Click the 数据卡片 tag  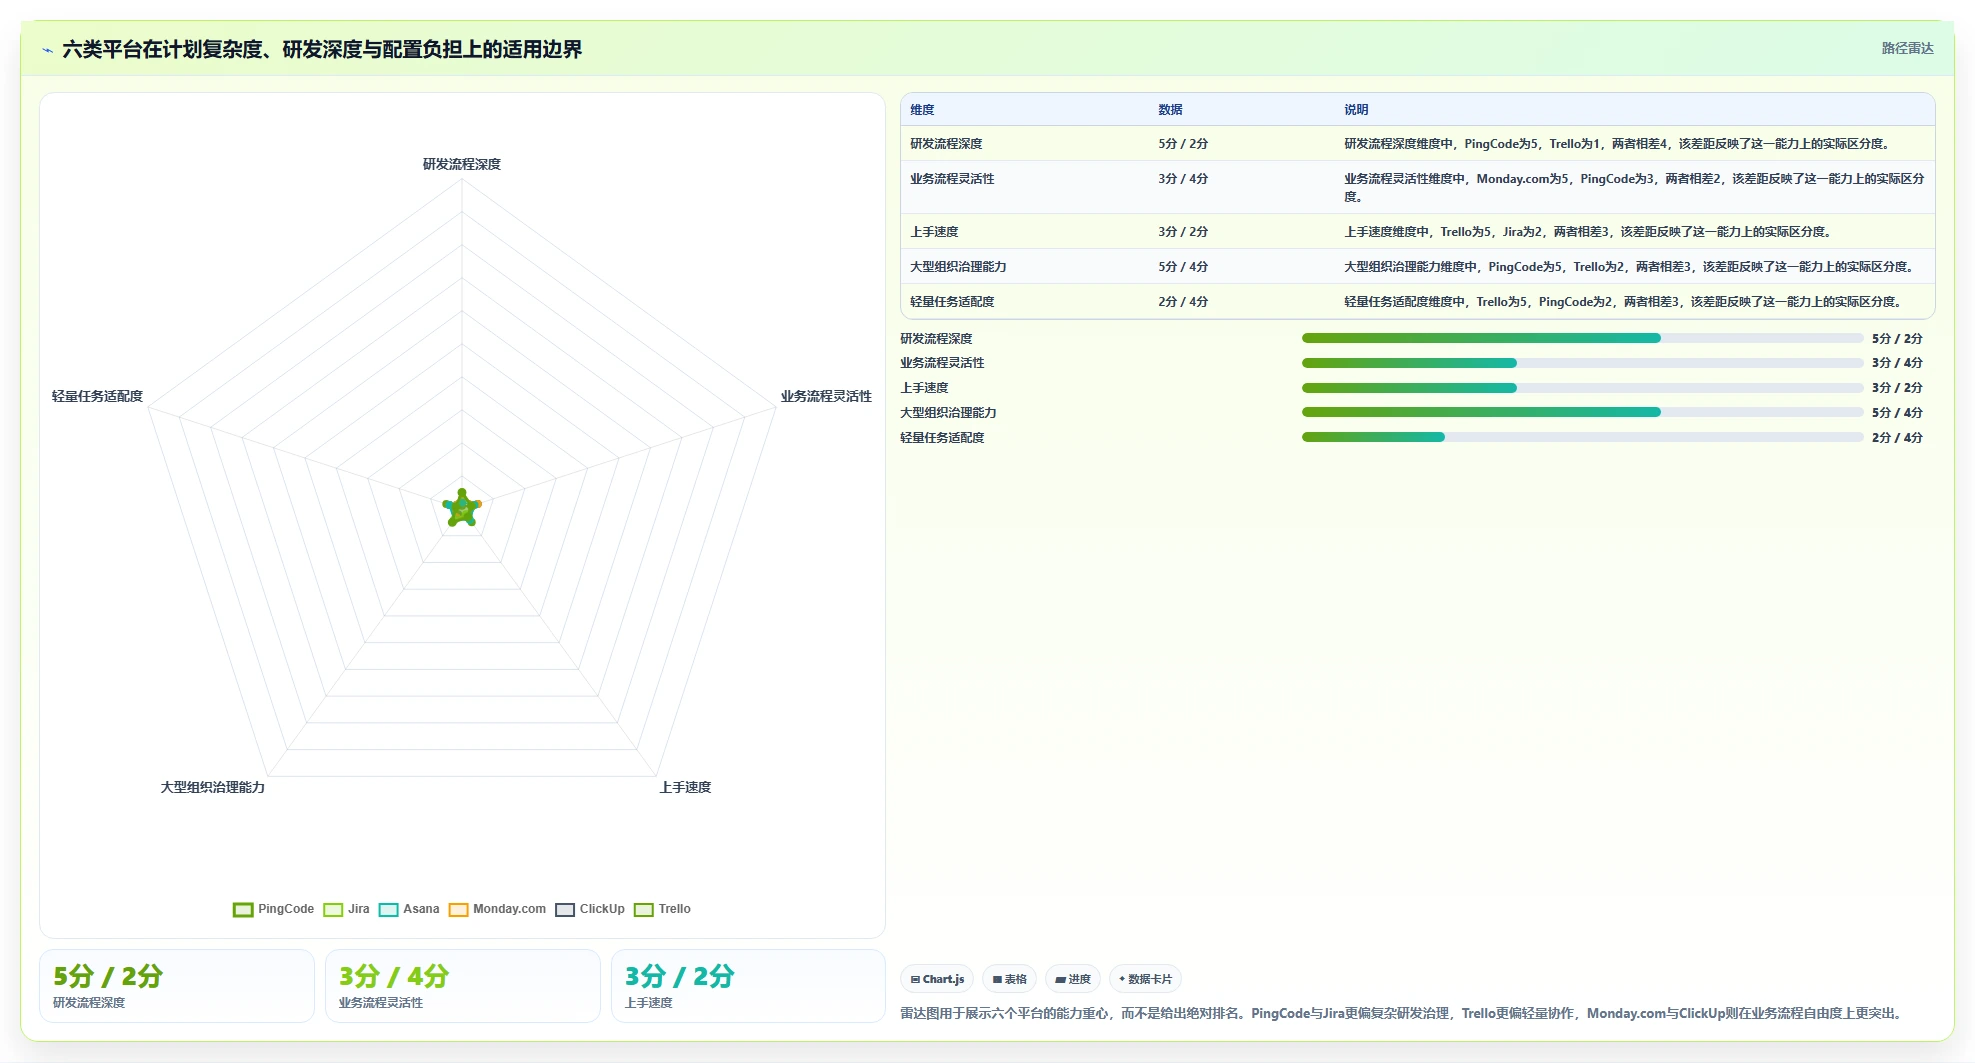point(1145,979)
